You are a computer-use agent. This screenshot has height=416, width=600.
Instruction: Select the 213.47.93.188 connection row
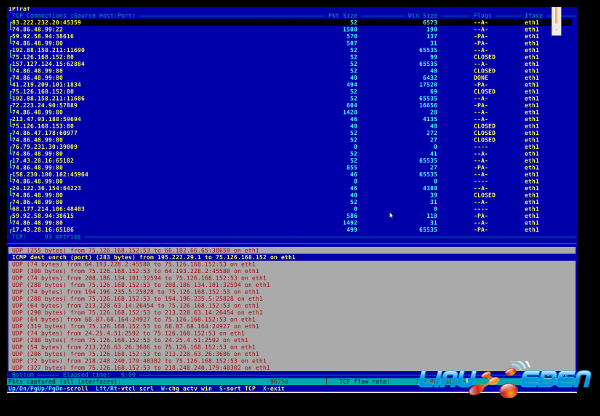coord(291,119)
